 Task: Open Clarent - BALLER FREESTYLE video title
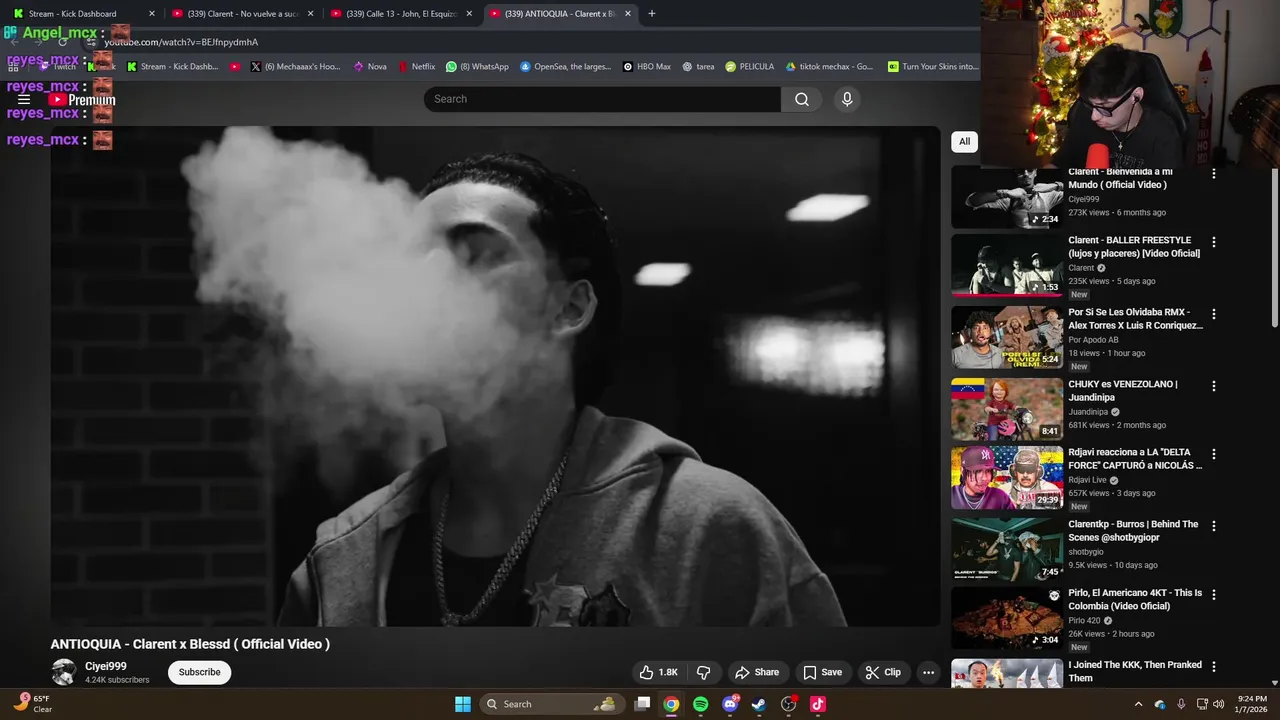click(x=1134, y=247)
